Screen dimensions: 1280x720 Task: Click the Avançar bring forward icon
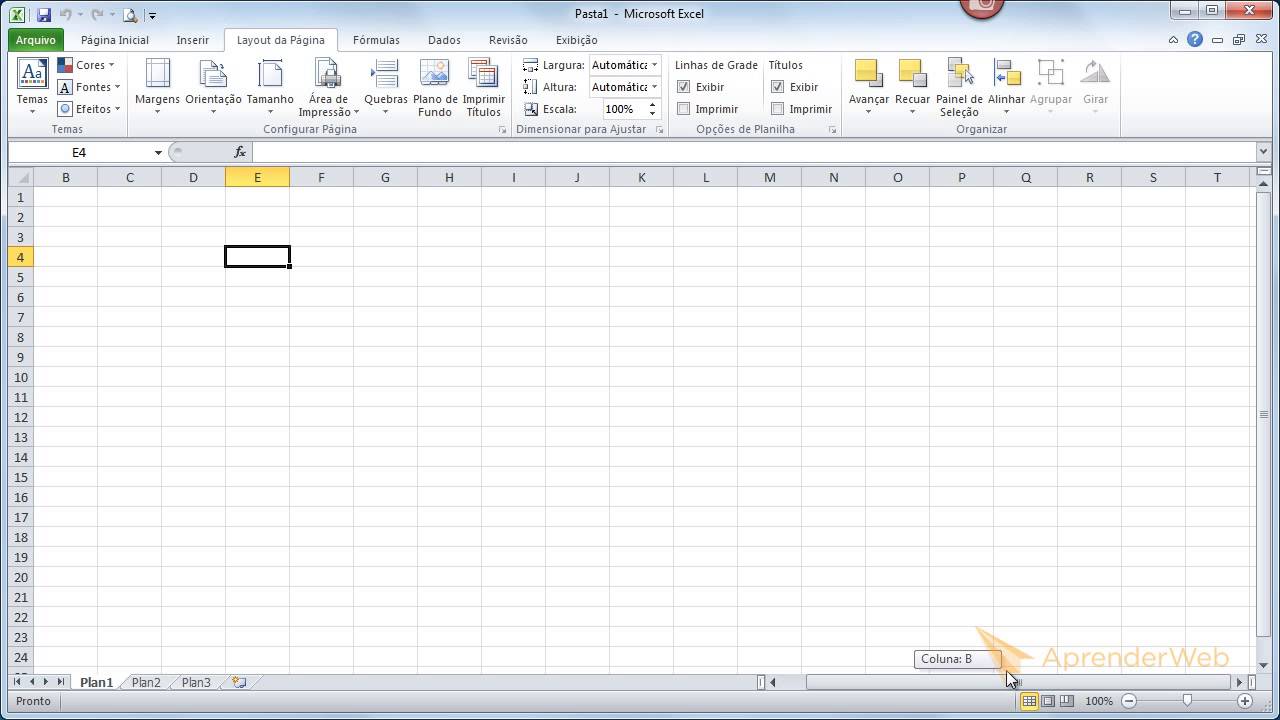(868, 73)
